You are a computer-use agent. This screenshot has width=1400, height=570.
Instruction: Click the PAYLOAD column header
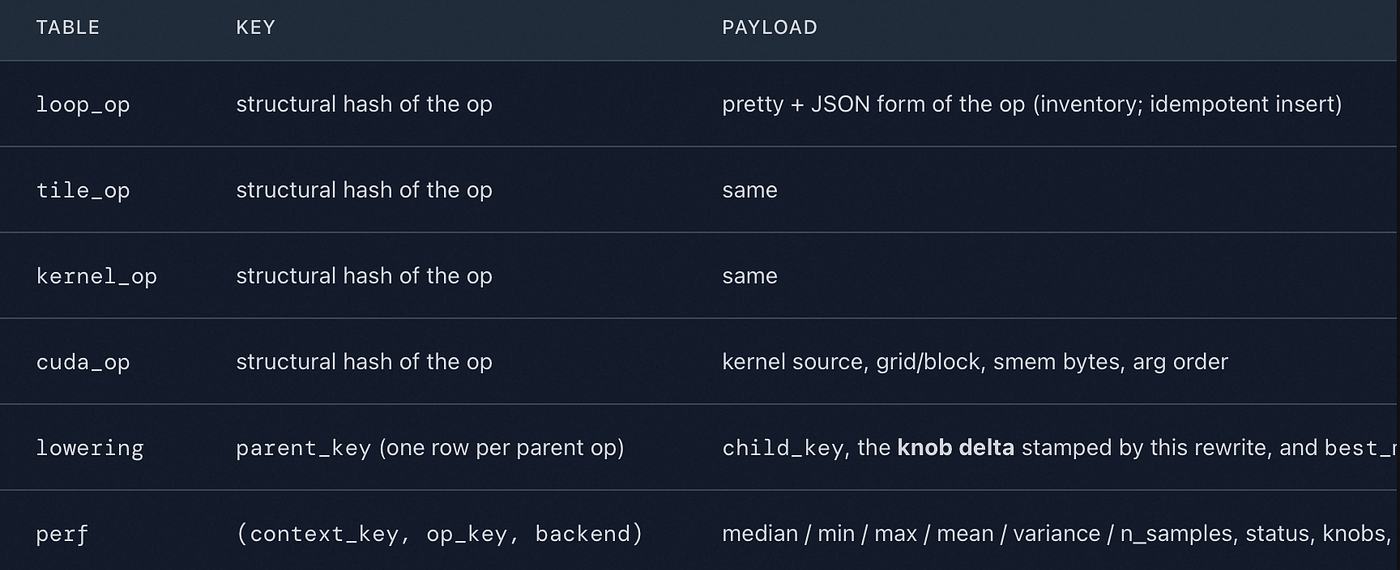point(770,28)
